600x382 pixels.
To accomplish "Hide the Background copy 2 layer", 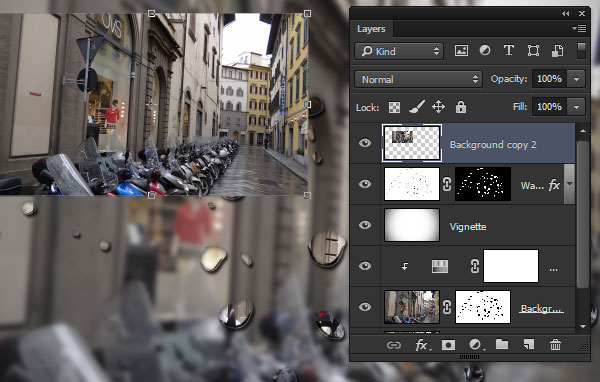I will (x=365, y=143).
